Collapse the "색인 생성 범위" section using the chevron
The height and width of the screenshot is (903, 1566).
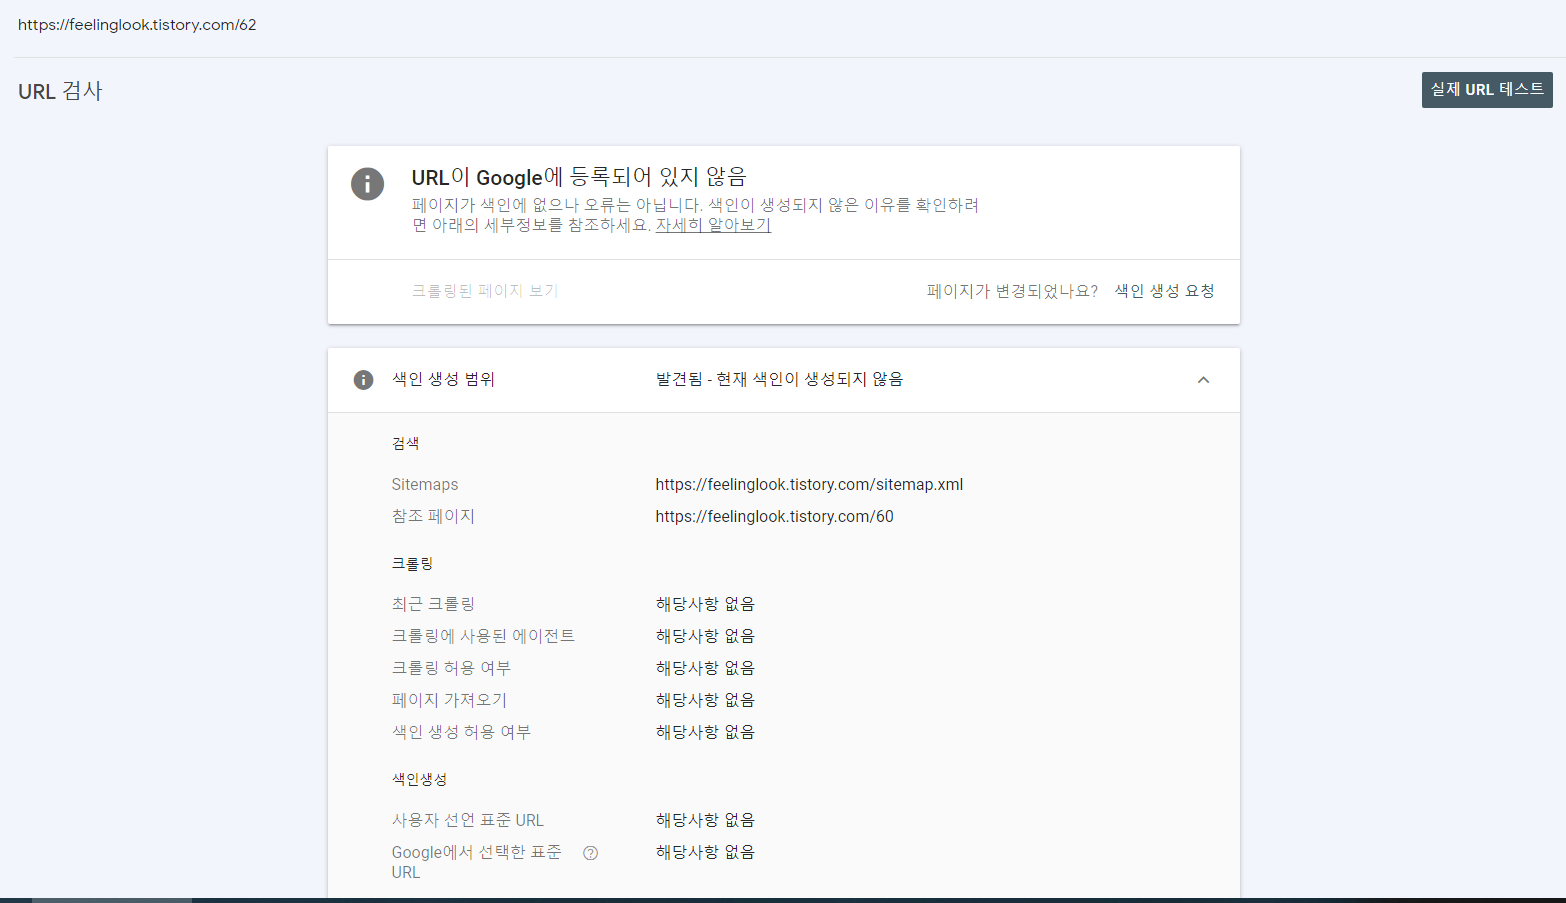point(1203,380)
